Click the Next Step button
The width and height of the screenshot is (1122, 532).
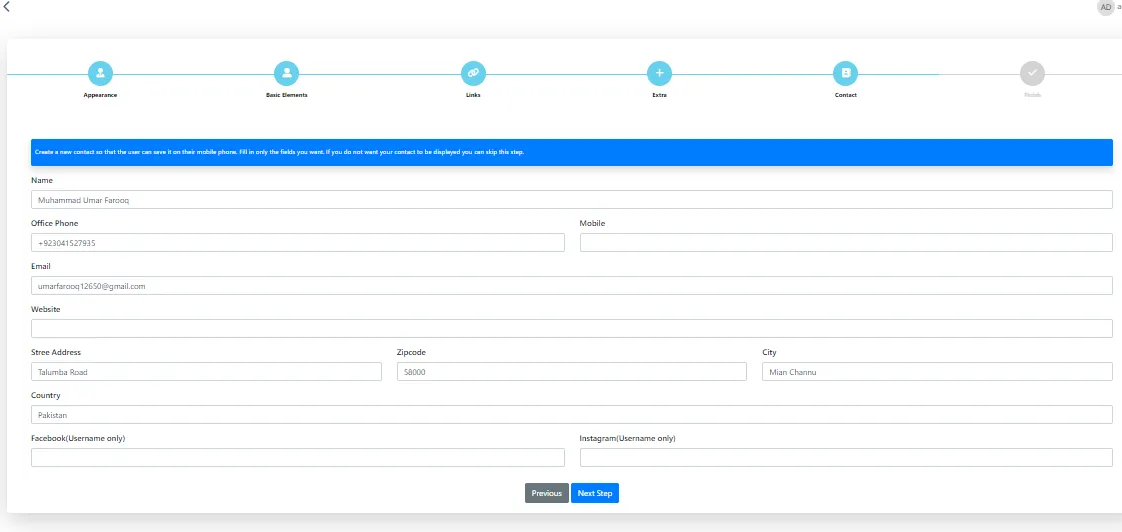595,493
